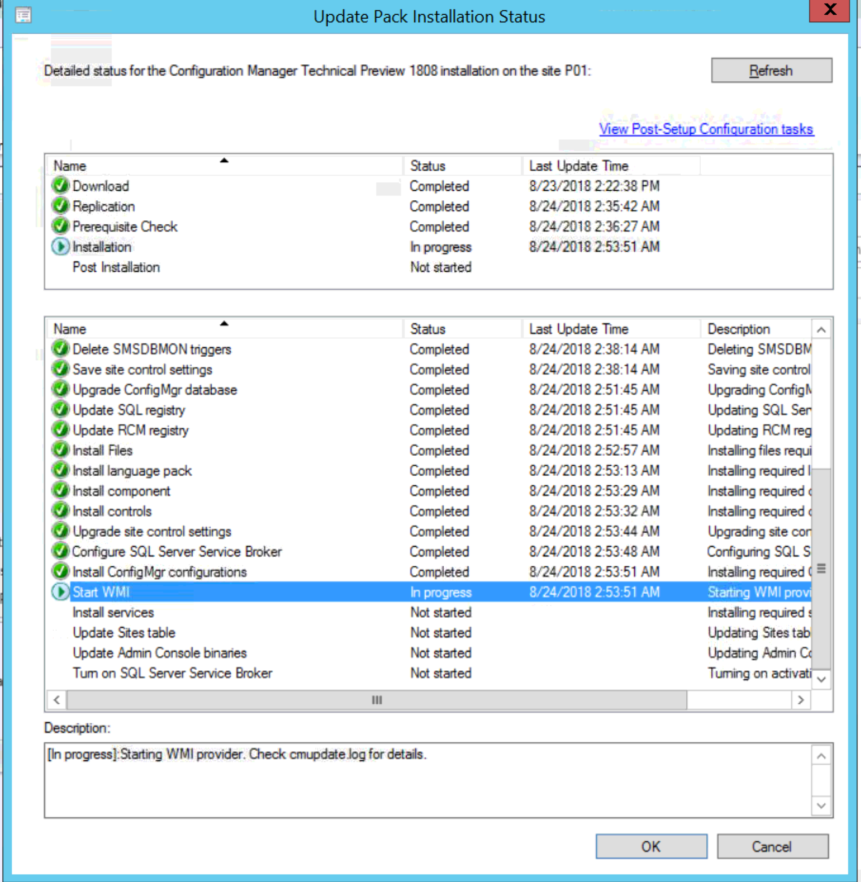The width and height of the screenshot is (861, 882).
Task: Select the Start WMI row text
Action: (x=101, y=592)
